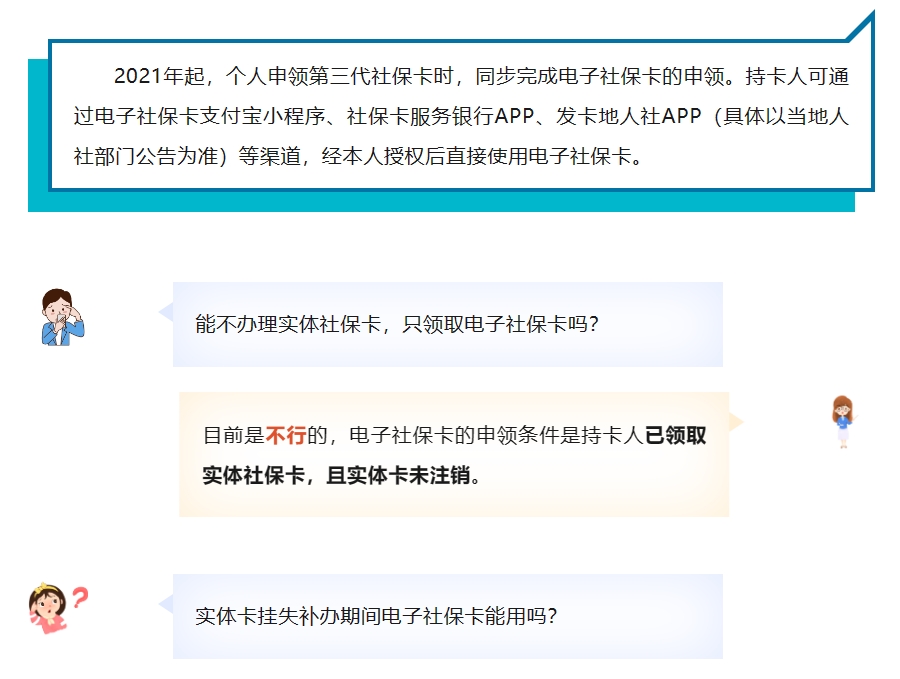Viewport: 900px width, 679px height.
Task: Click the line starting '过电子社保卡支付宝小程序'
Action: 461,117
